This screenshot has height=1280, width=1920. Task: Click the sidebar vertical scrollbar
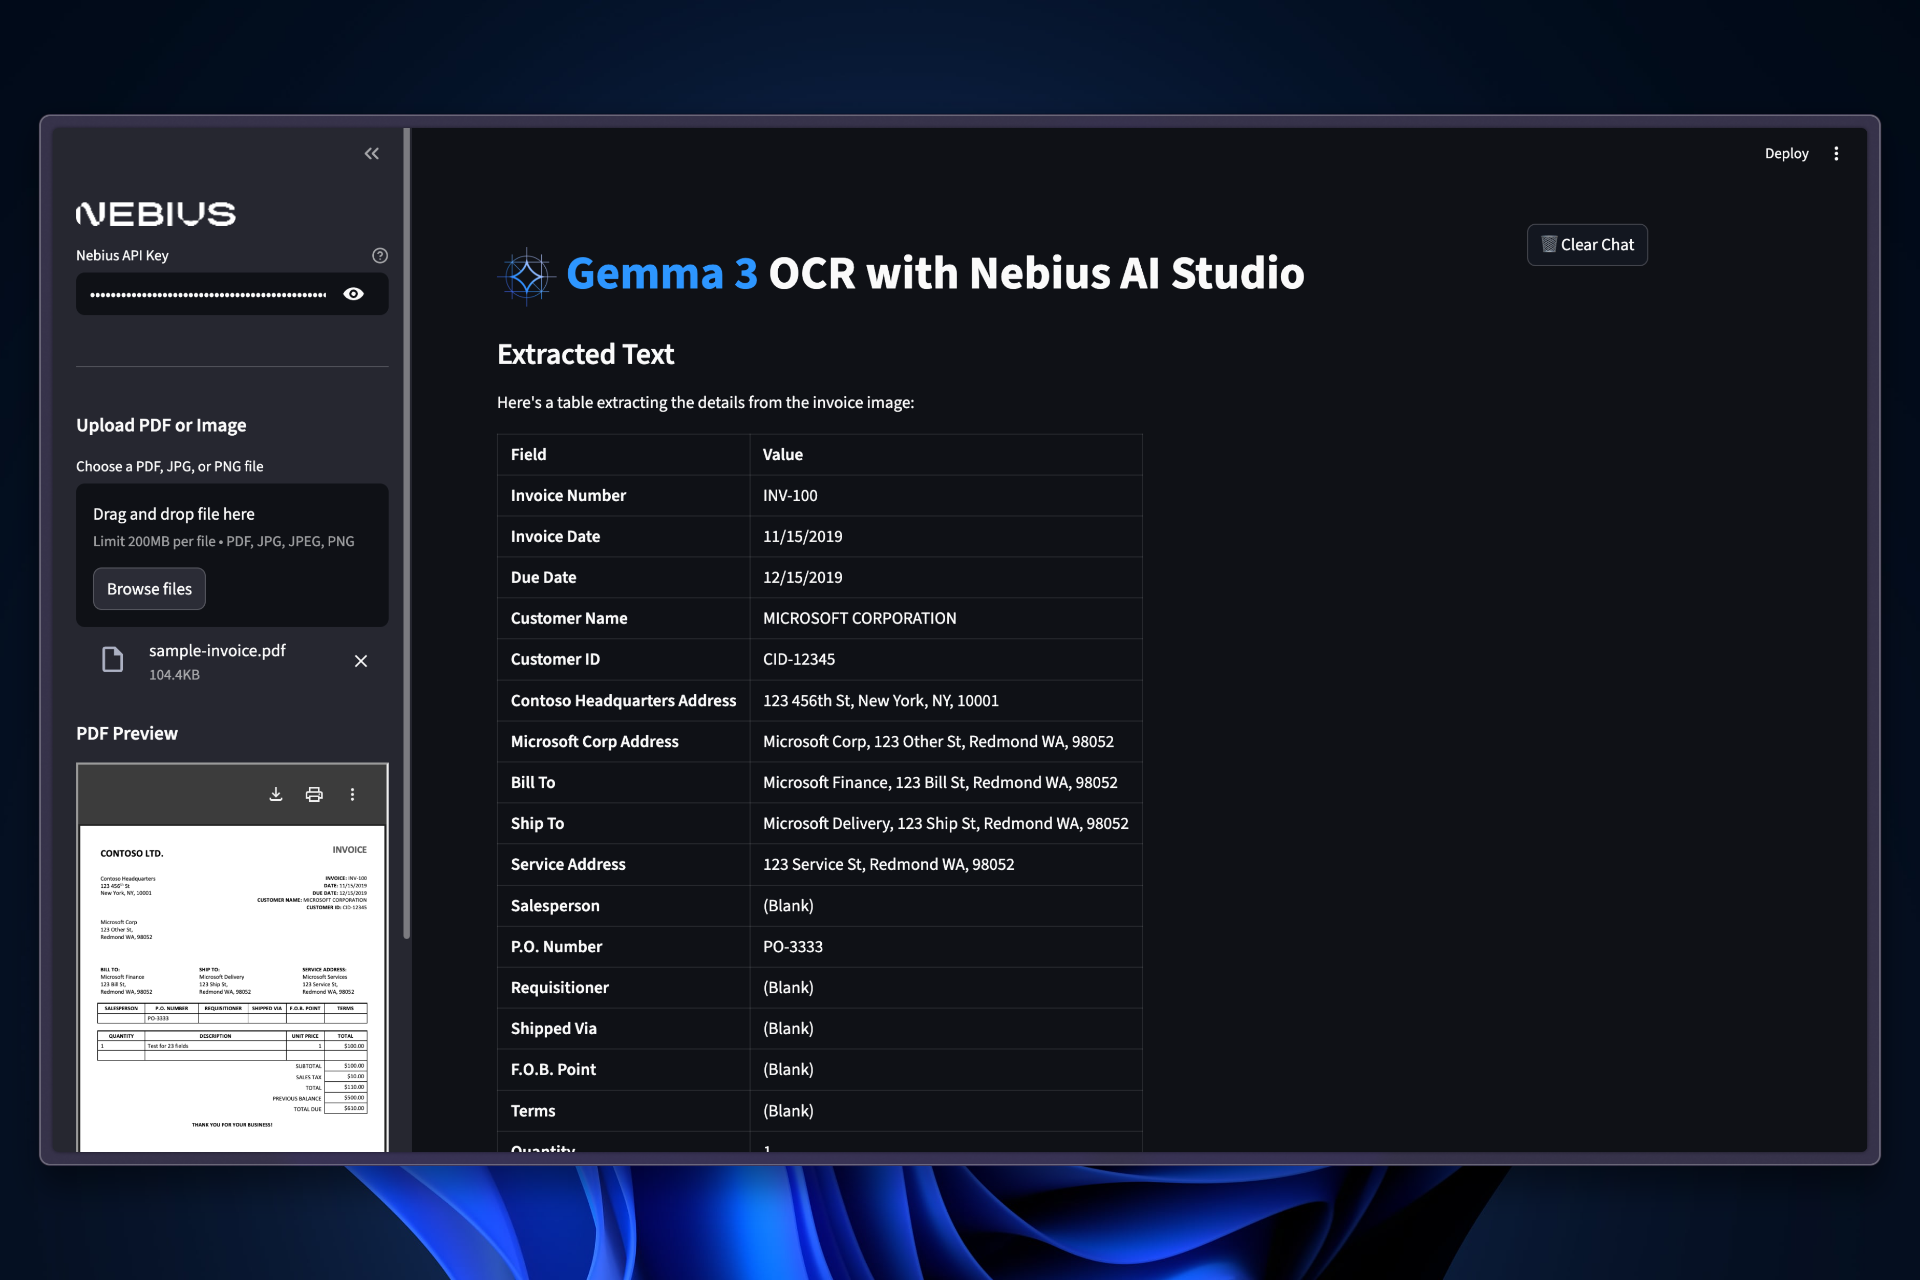click(406, 534)
